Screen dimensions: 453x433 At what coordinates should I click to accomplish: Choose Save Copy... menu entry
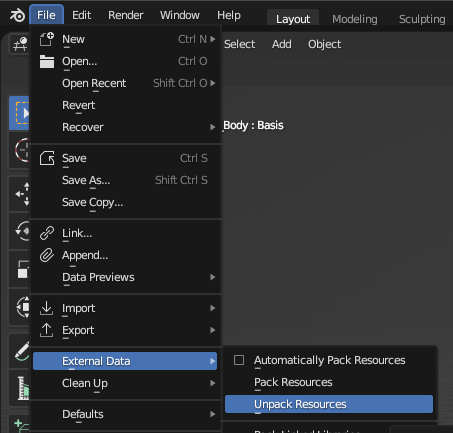(x=125, y=202)
